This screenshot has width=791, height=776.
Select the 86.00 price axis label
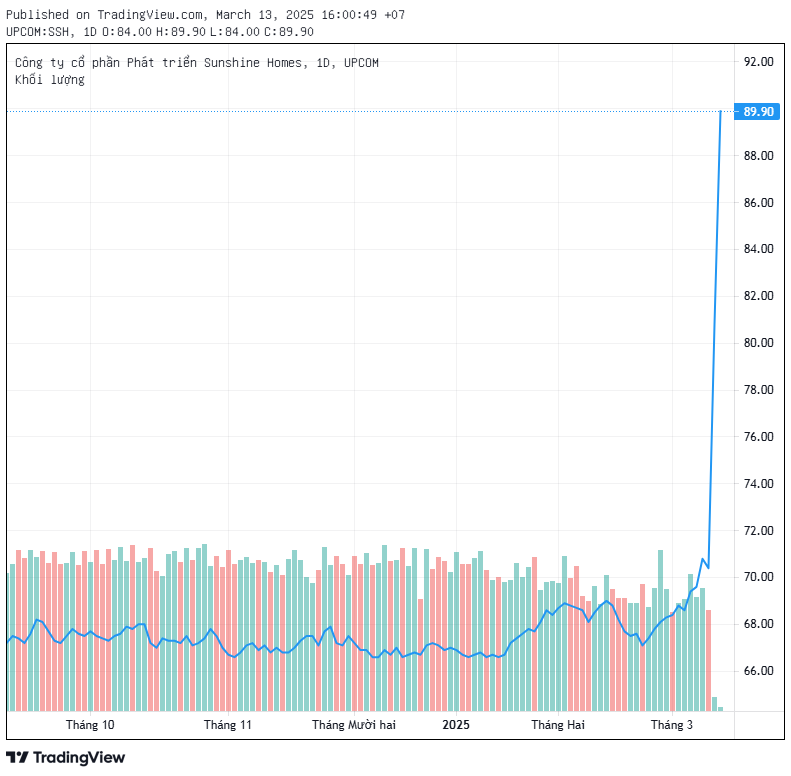tap(759, 202)
